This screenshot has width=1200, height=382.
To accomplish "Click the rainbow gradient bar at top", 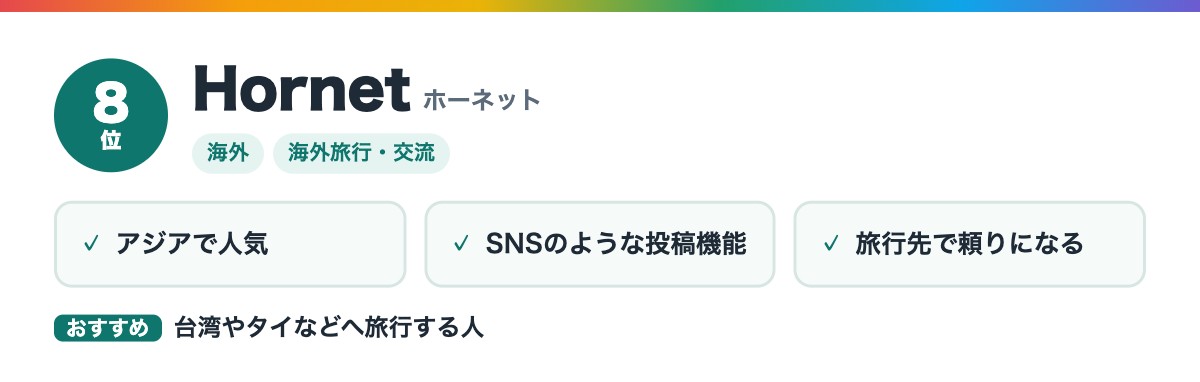I will click(600, 6).
